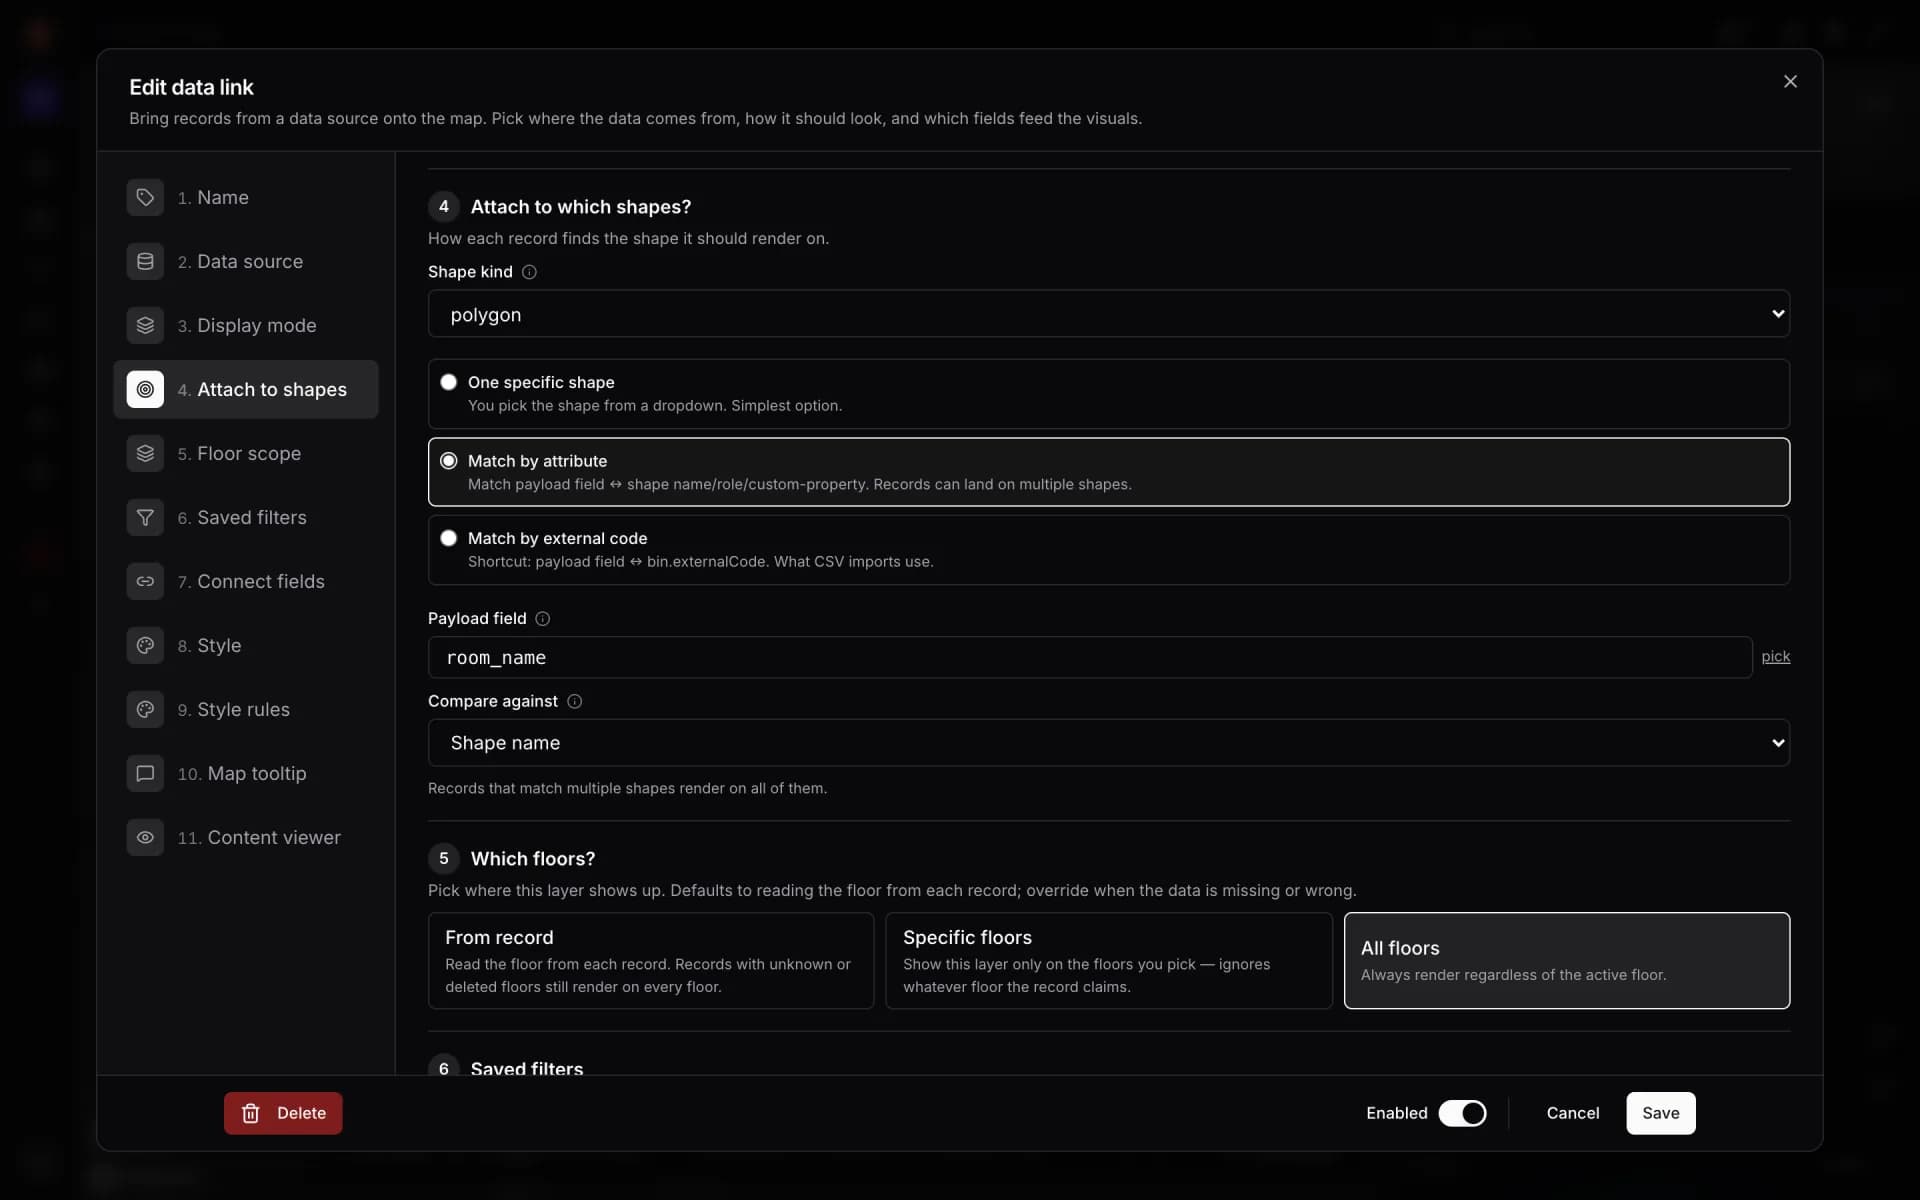This screenshot has height=1200, width=1920.
Task: Go to step 10. Map tooltip
Action: coord(246,773)
